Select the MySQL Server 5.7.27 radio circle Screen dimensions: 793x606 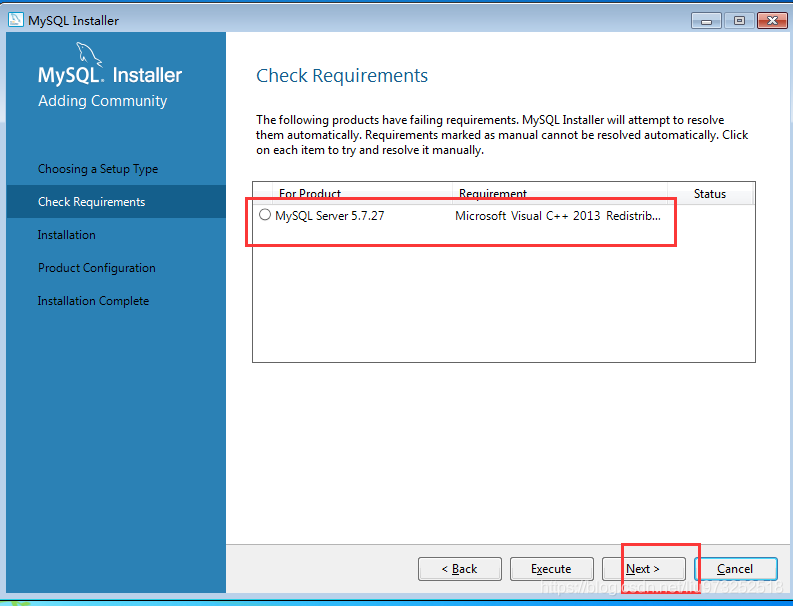tap(265, 214)
